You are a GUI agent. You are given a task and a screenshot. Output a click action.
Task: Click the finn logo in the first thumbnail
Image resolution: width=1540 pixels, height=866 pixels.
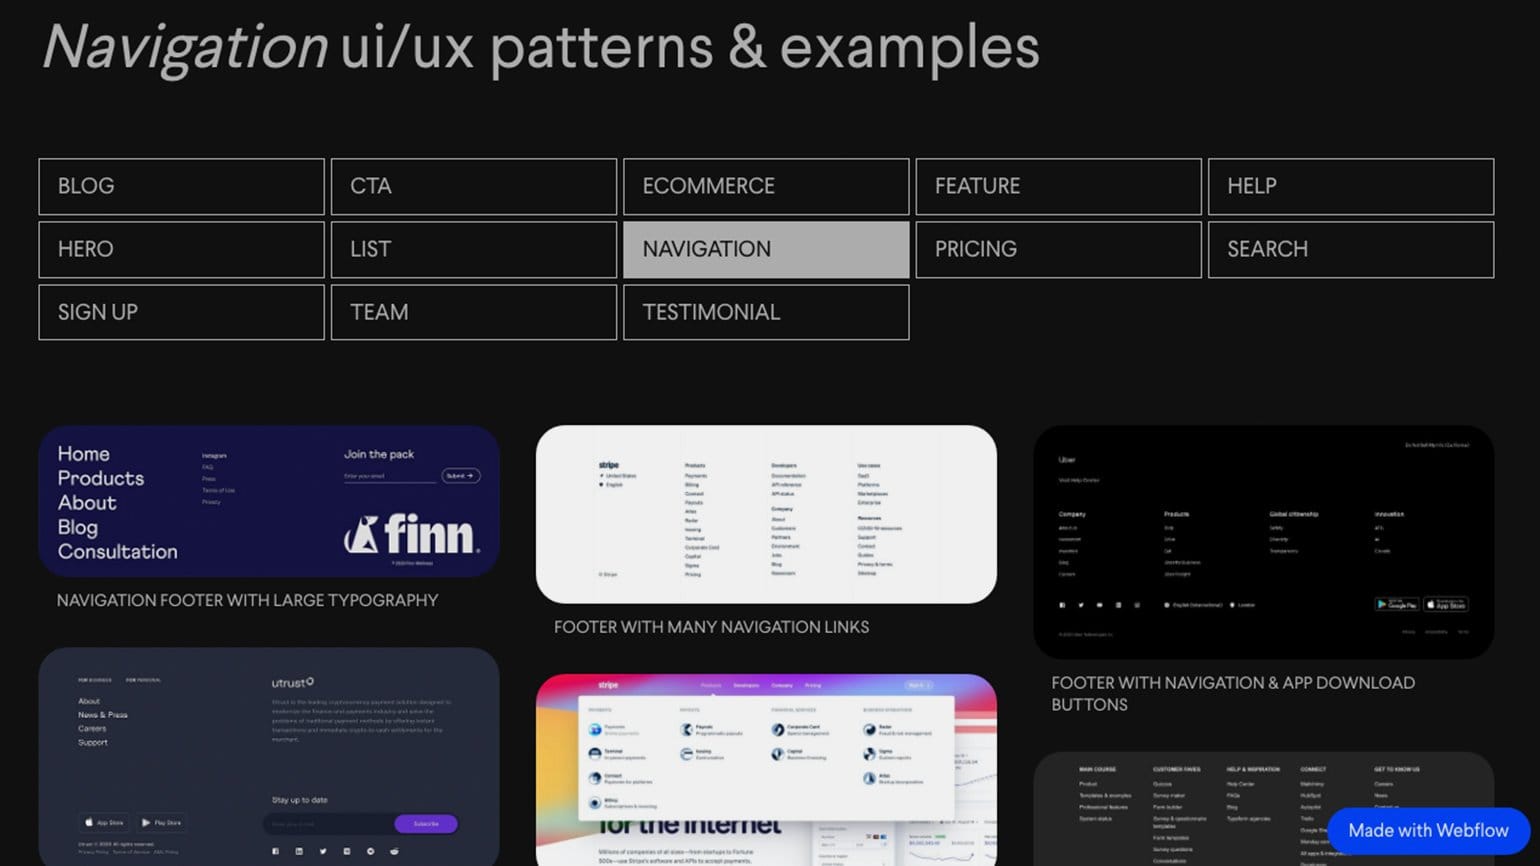coord(412,535)
